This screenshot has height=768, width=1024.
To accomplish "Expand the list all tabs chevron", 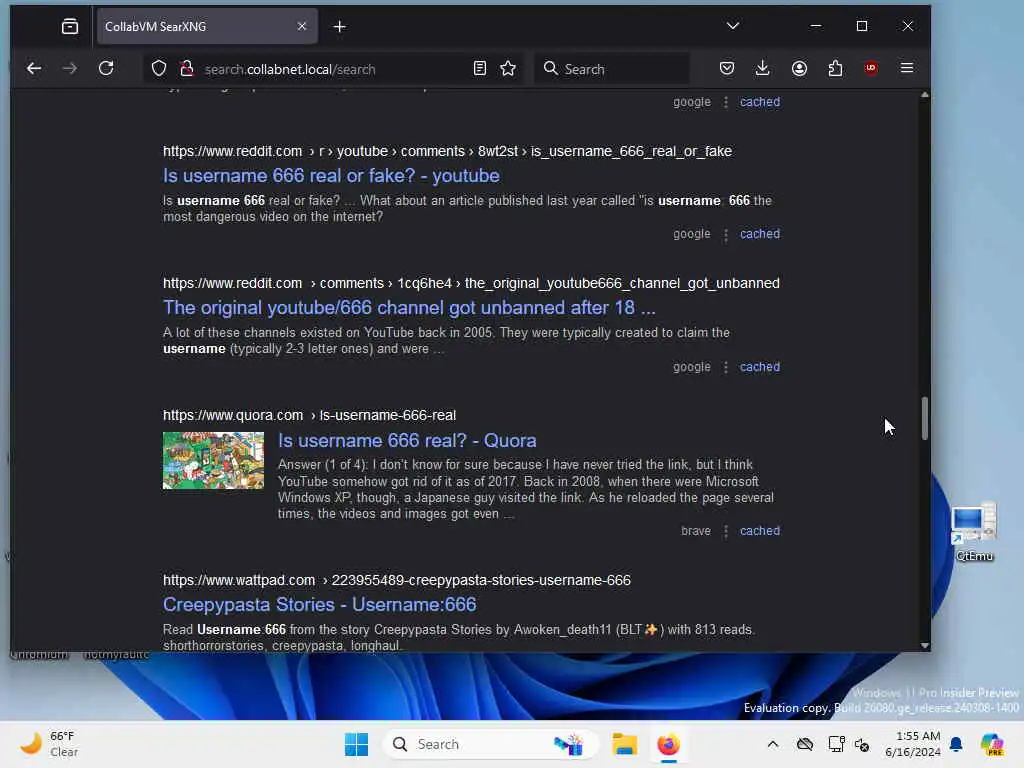I will tap(733, 26).
